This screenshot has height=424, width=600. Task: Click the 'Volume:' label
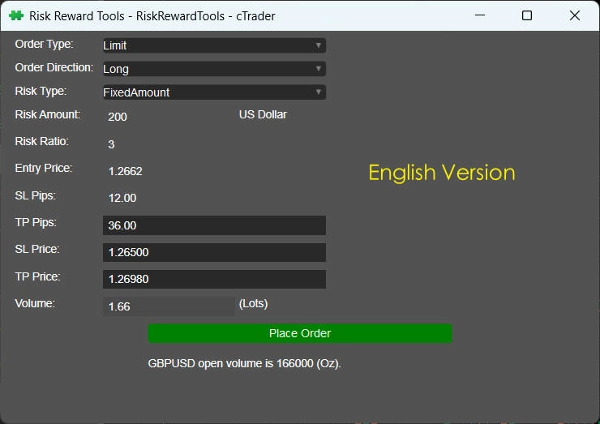click(x=35, y=303)
